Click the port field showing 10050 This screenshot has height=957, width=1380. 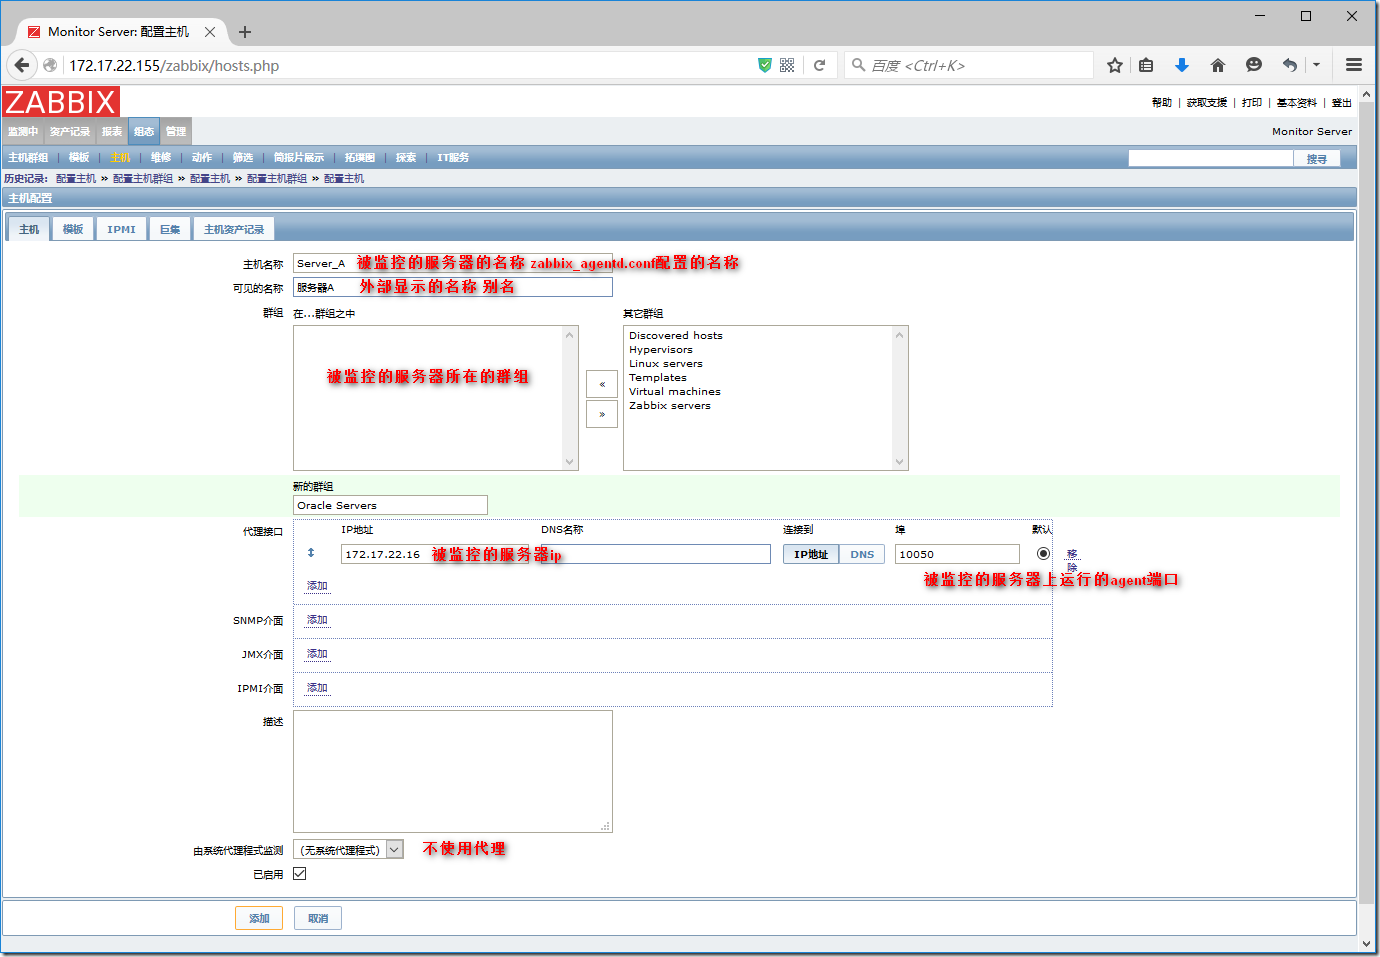point(957,554)
